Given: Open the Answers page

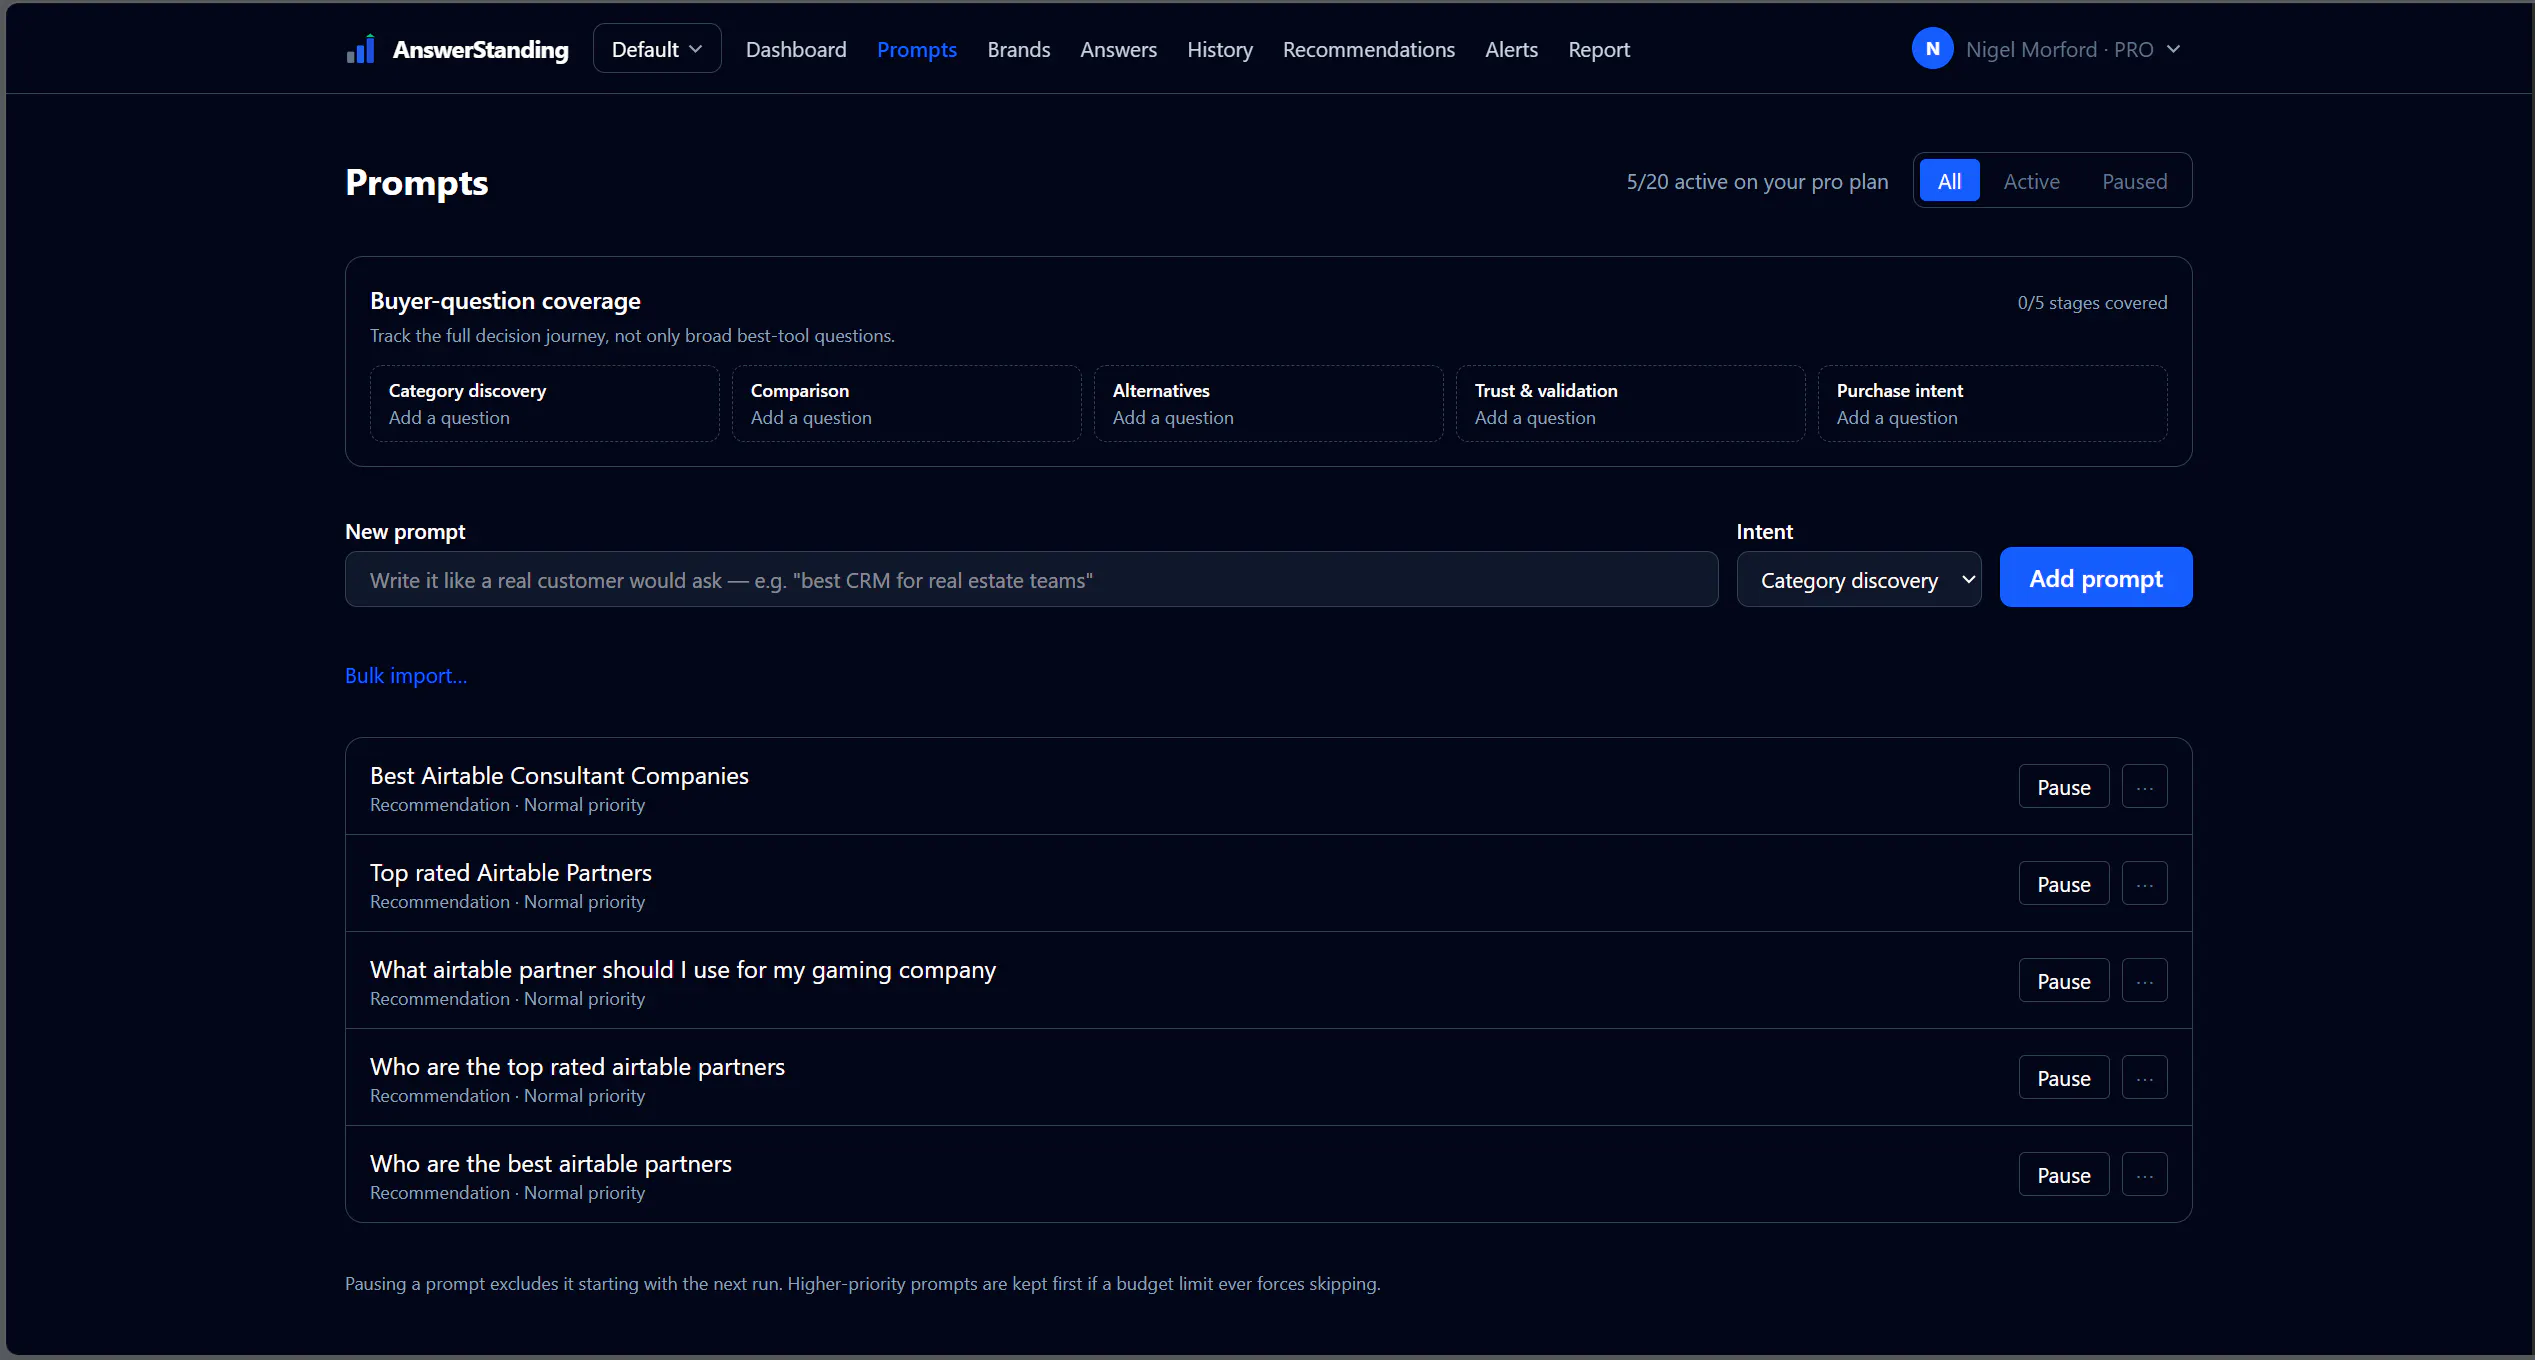Looking at the screenshot, I should pyautogui.click(x=1119, y=49).
